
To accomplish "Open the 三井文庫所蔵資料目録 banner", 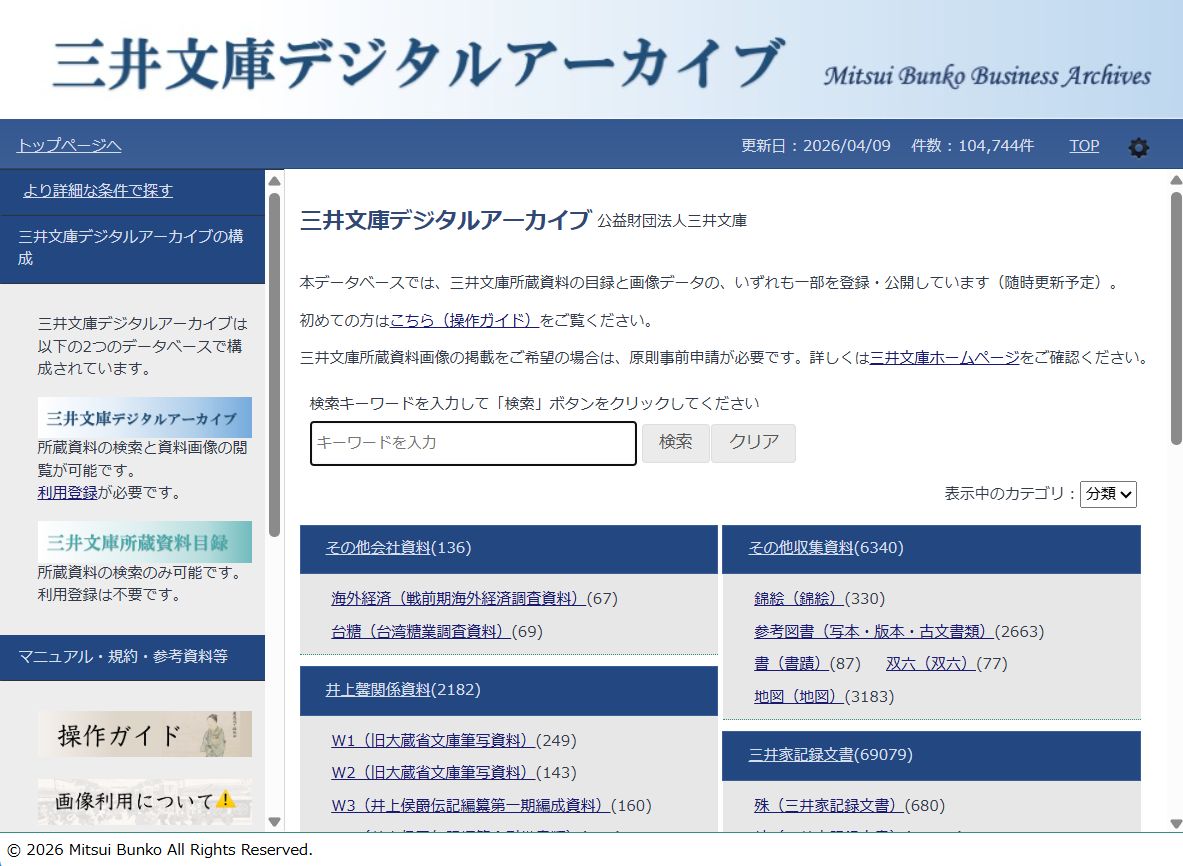I will (x=145, y=542).
